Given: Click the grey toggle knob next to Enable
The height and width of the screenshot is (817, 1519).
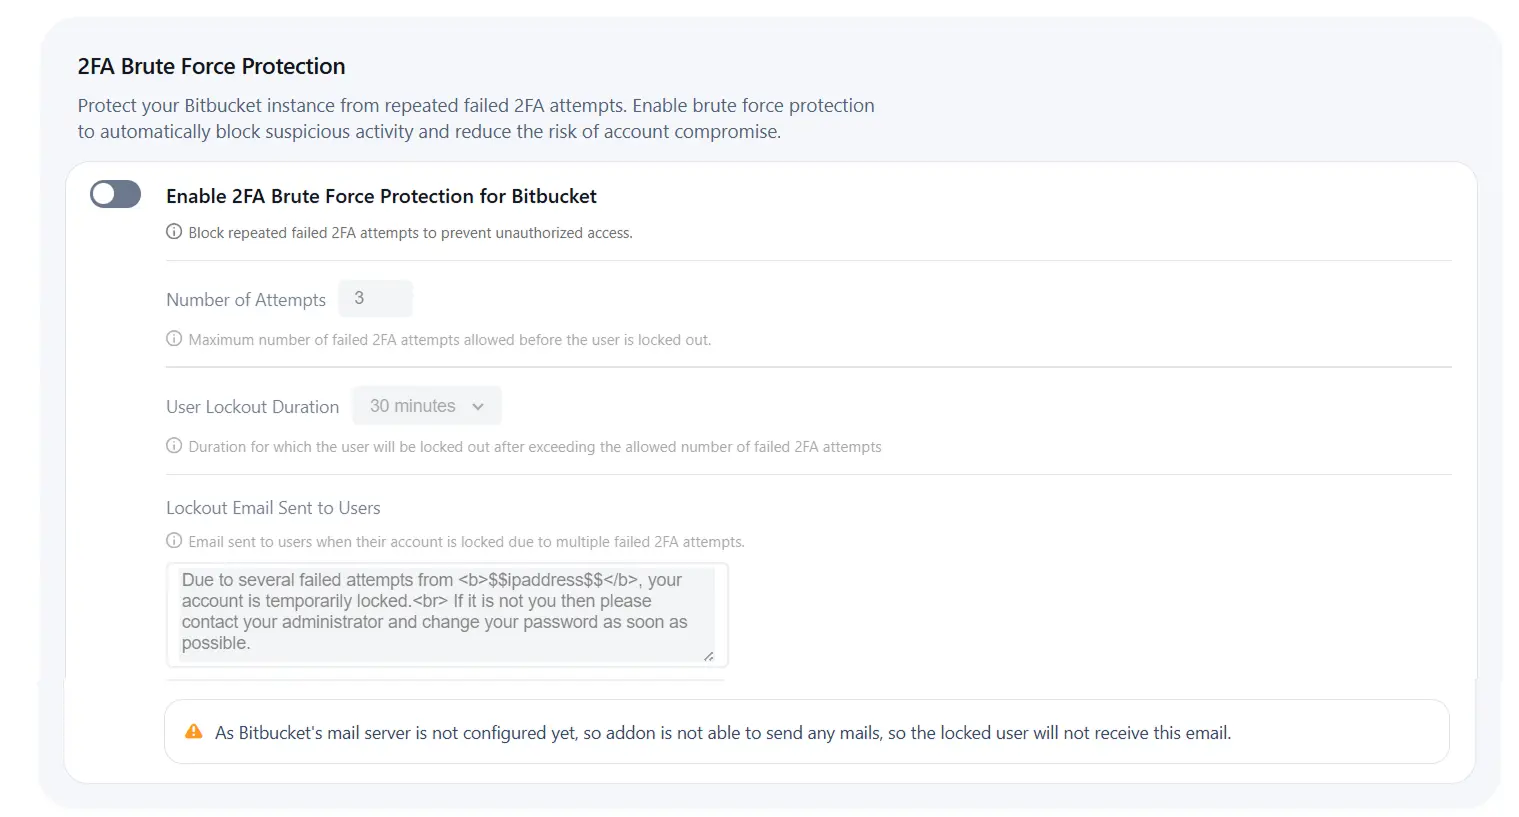Looking at the screenshot, I should click(105, 194).
